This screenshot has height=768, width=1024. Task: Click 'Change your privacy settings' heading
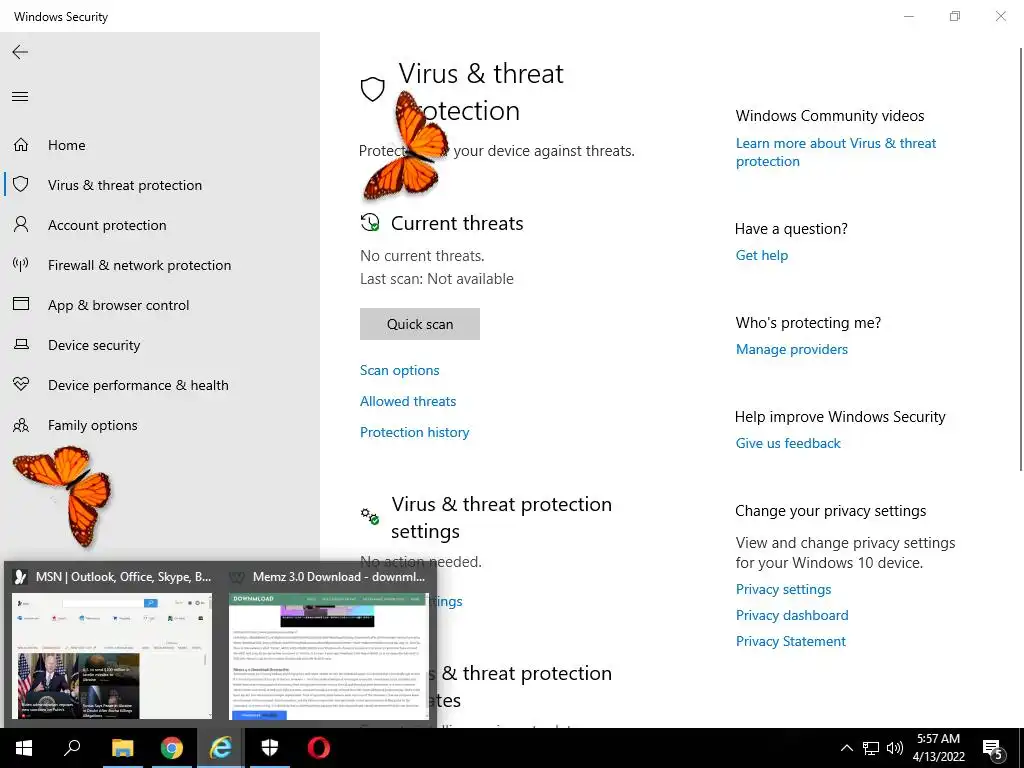coord(831,511)
